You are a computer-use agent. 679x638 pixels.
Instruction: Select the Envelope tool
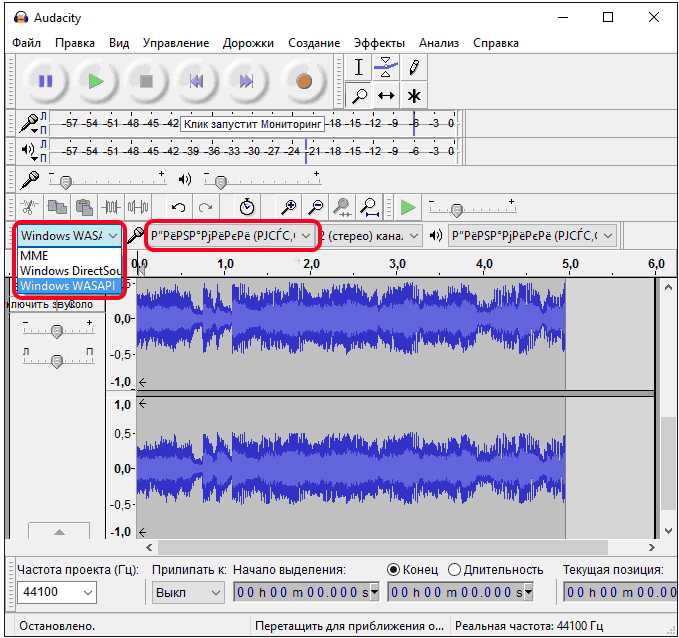(386, 67)
